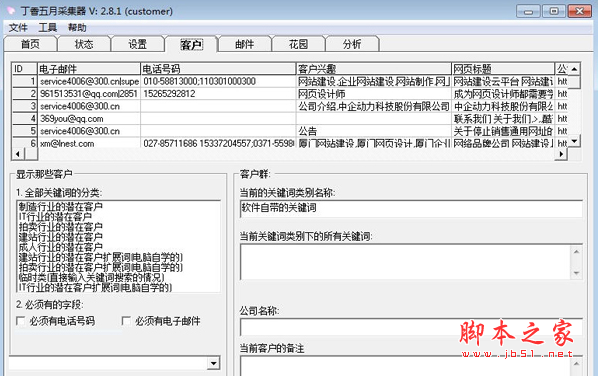This screenshot has height=377, width=599.
Task: Open the 工具 menu
Action: [47, 28]
